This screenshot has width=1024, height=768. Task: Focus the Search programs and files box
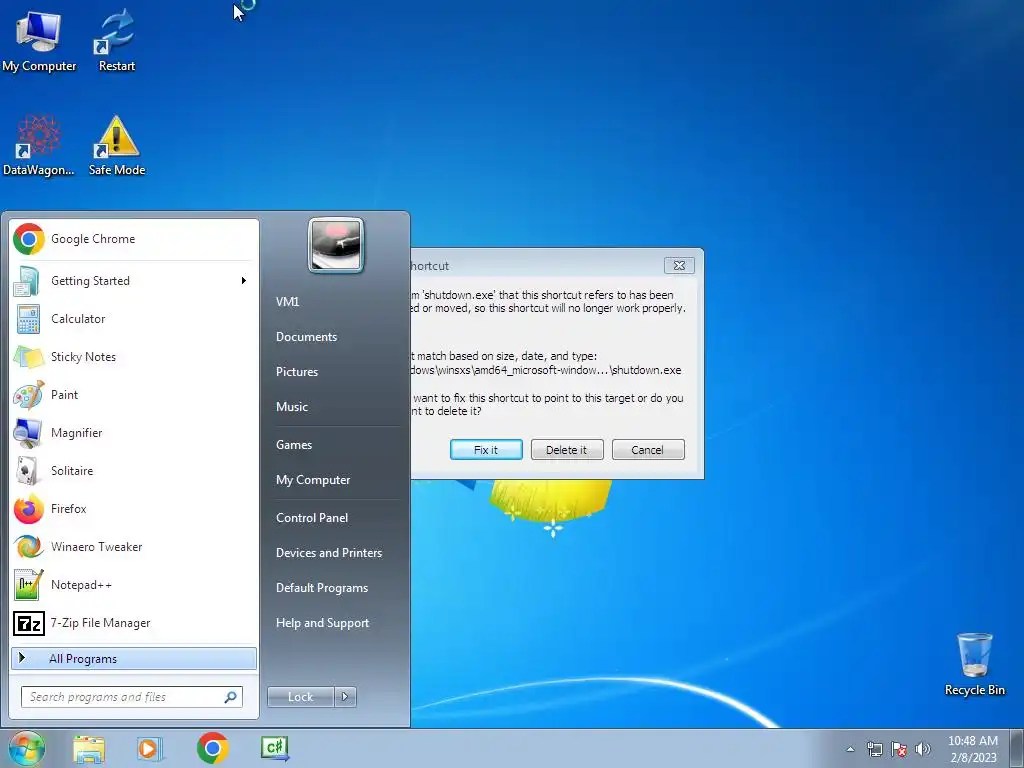pos(131,697)
